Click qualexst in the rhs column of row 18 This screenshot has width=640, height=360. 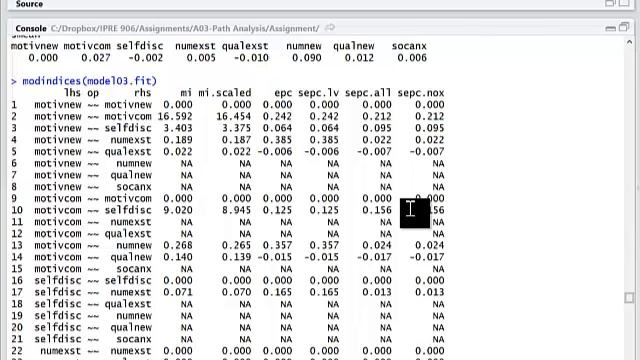click(x=128, y=304)
